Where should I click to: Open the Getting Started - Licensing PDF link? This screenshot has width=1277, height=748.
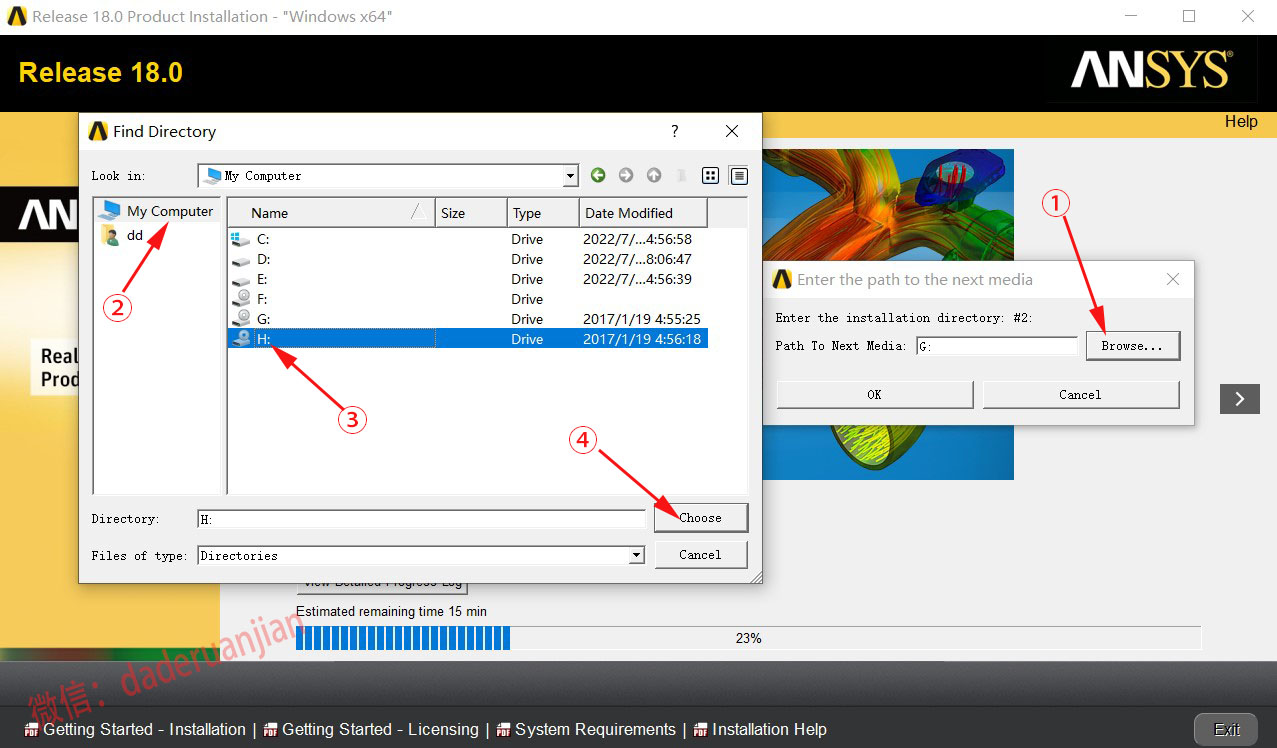[x=371, y=729]
